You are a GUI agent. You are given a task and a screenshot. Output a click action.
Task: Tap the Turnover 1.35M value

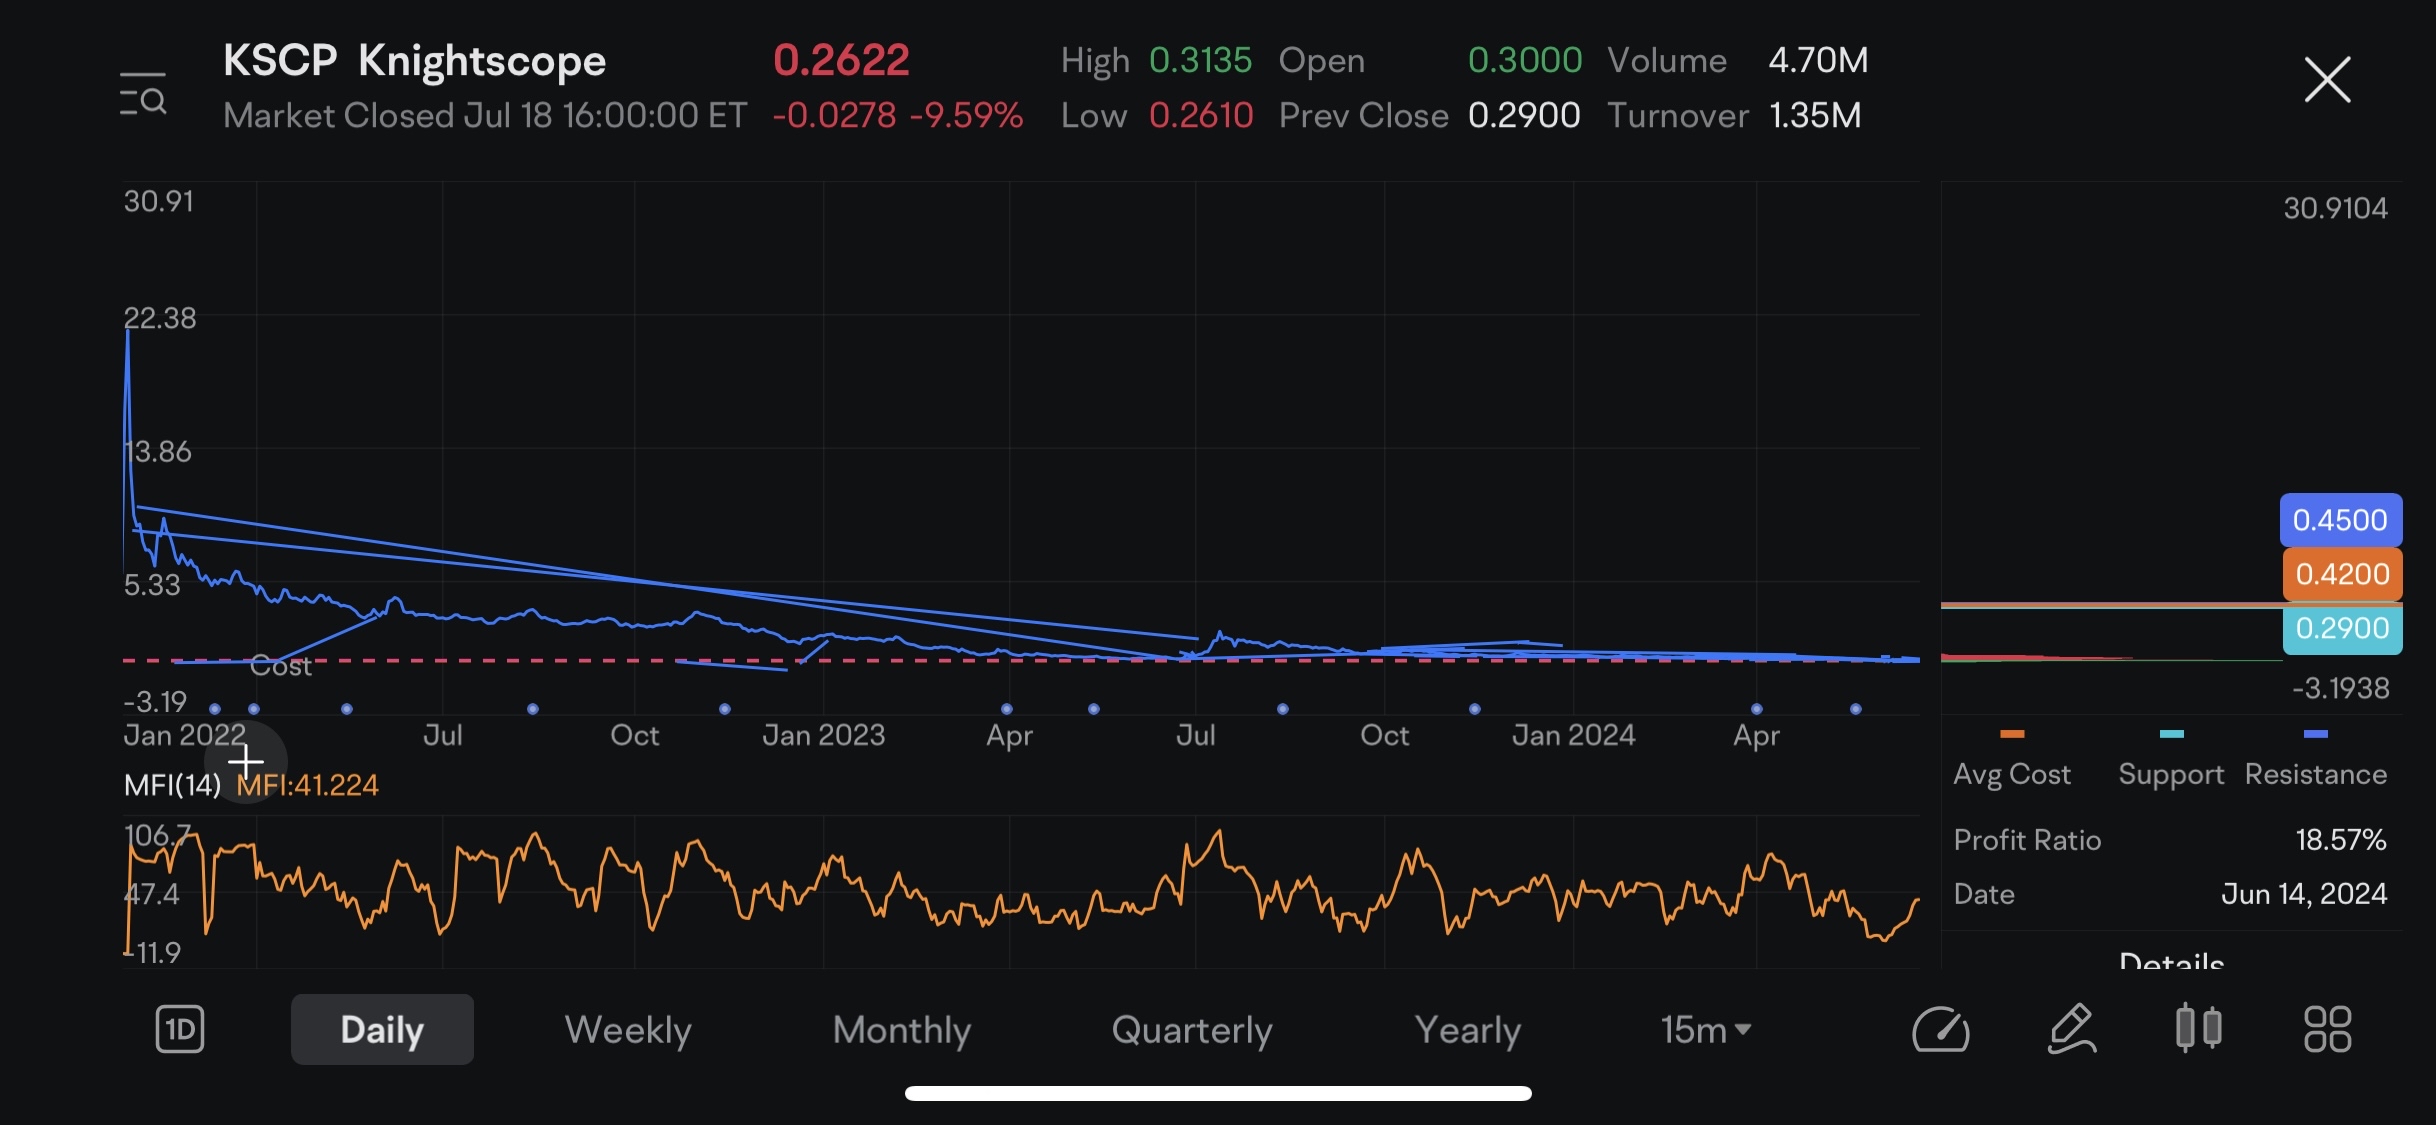click(x=1815, y=115)
